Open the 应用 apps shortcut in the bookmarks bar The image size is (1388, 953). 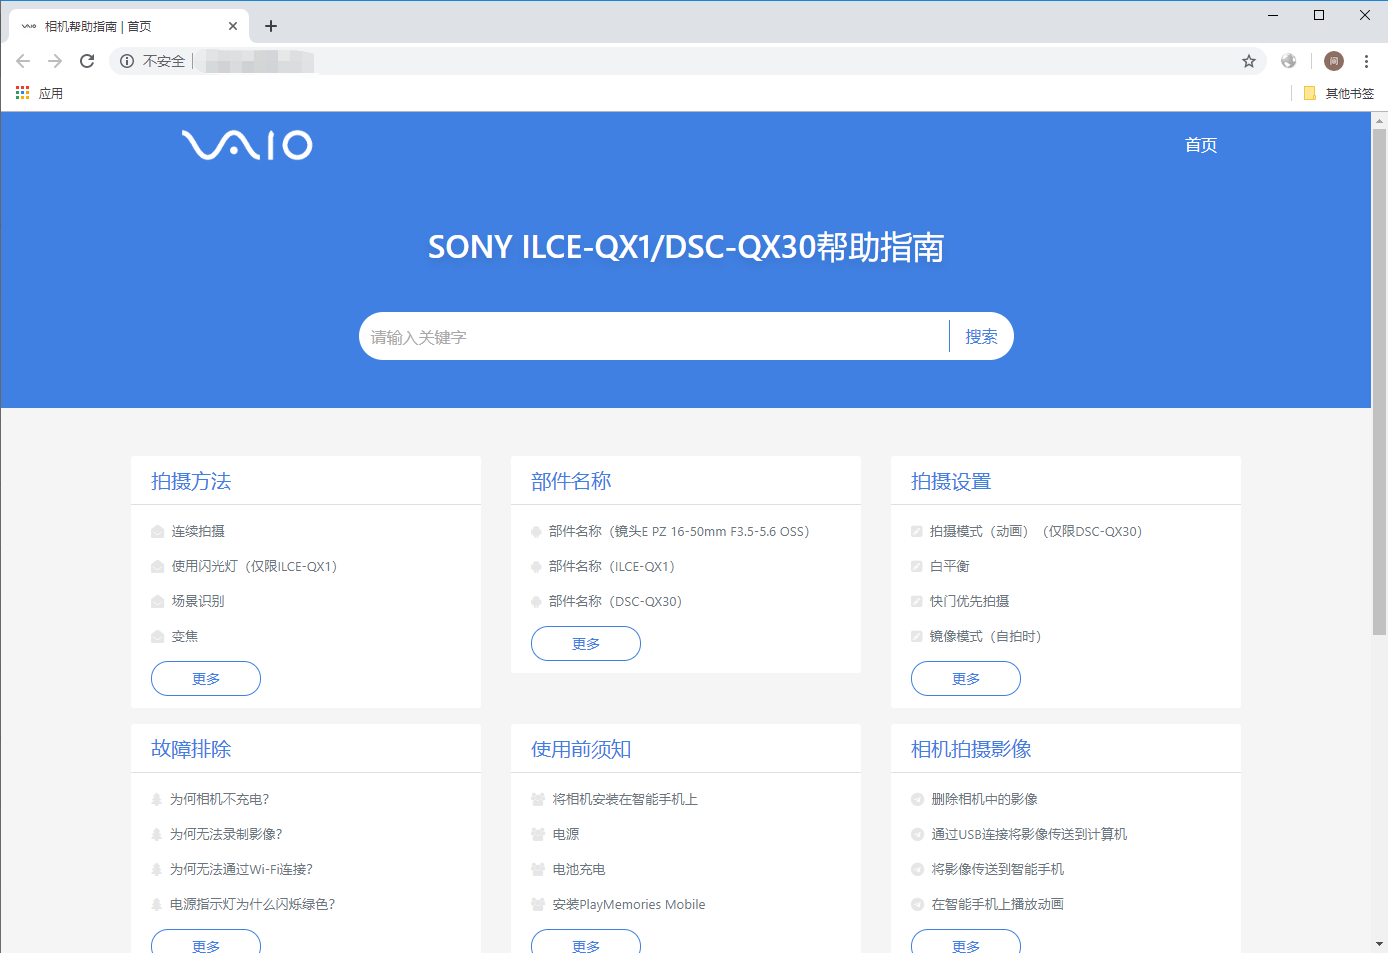point(40,93)
